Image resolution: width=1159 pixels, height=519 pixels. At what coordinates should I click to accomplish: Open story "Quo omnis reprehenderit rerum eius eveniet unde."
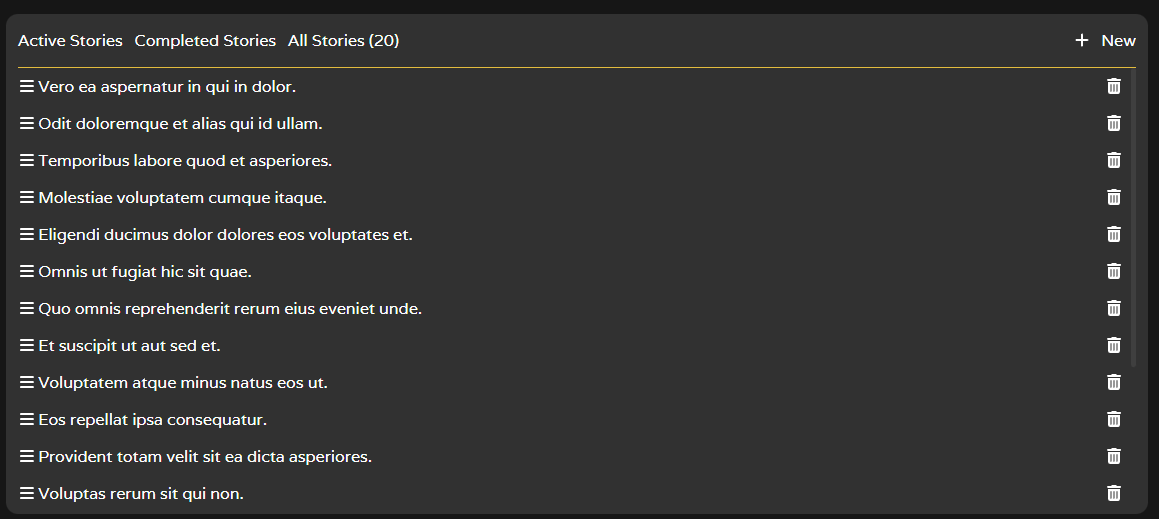[x=230, y=309]
